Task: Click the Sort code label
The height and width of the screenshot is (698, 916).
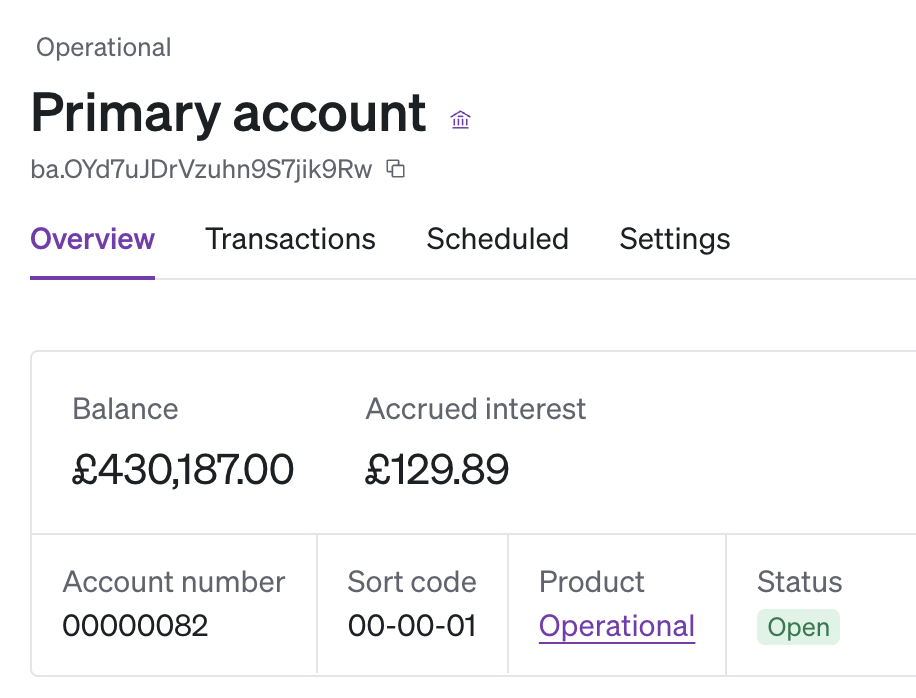Action: click(x=412, y=582)
